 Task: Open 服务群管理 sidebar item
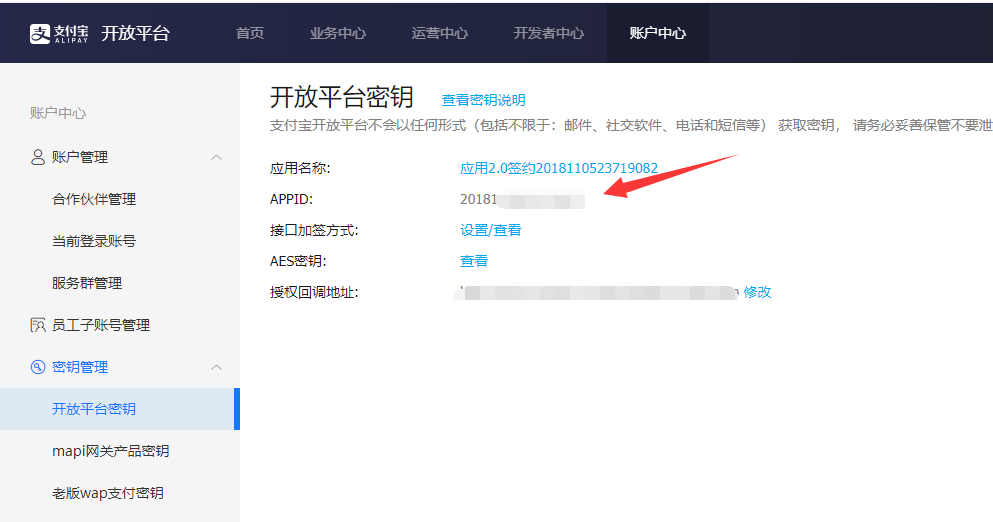pos(87,283)
